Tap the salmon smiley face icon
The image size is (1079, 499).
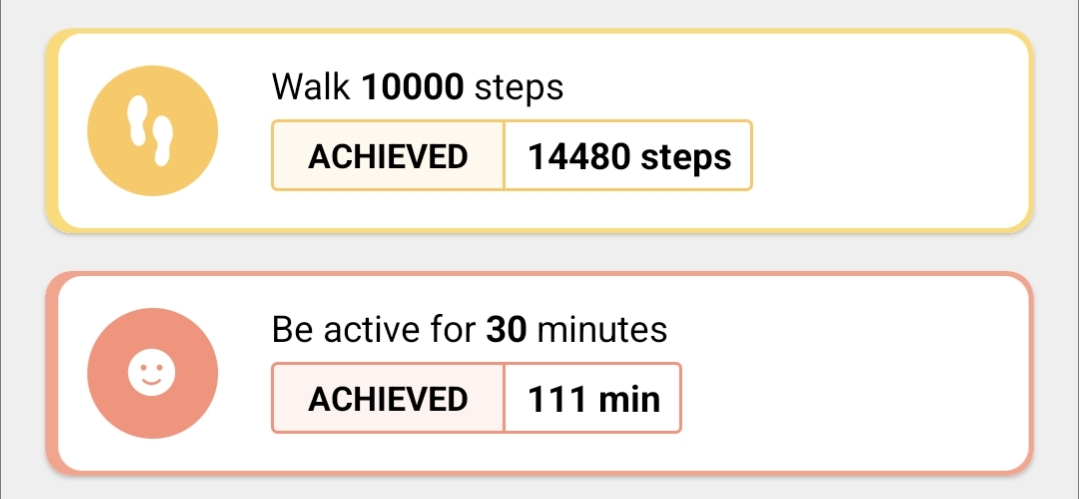pos(152,373)
